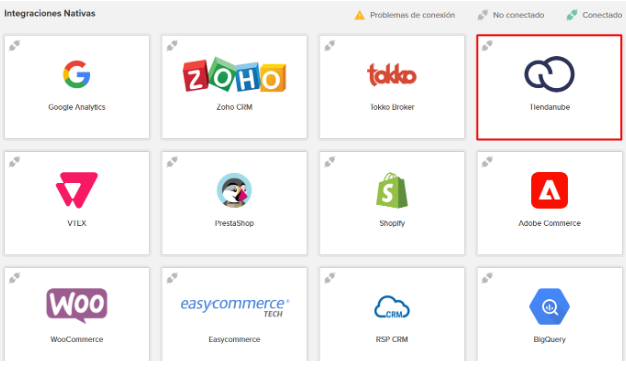Click the 'Integraciones Nativas' heading
626x380 pixels.
click(x=50, y=13)
